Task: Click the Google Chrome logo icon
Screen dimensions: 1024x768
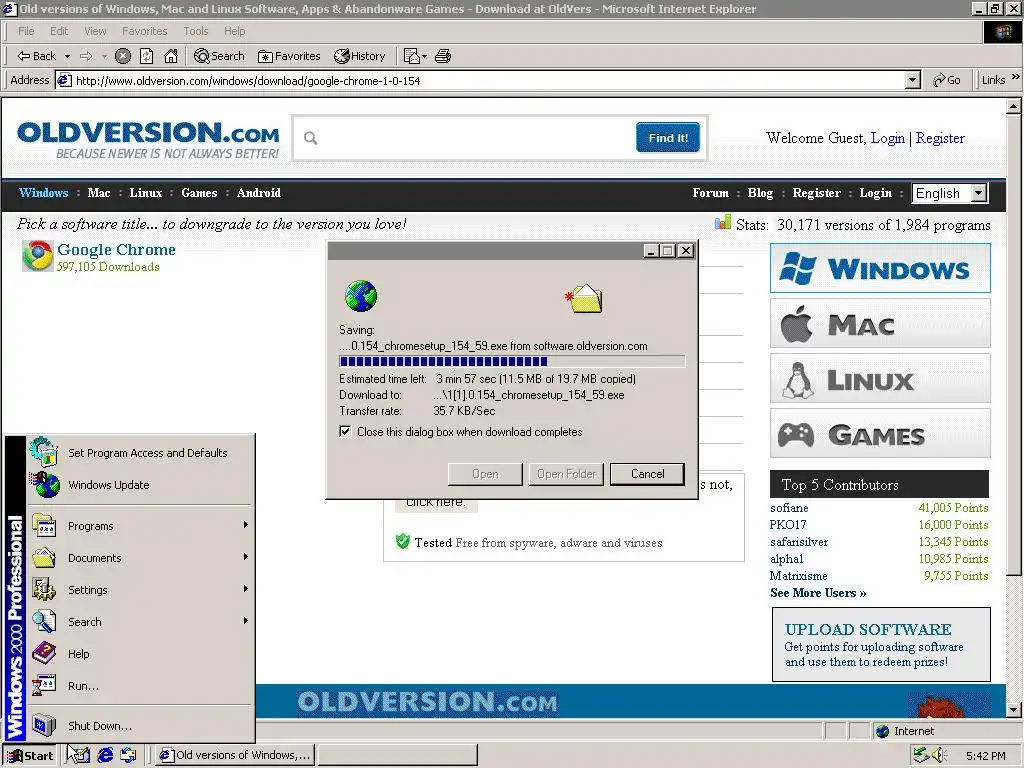Action: click(38, 256)
